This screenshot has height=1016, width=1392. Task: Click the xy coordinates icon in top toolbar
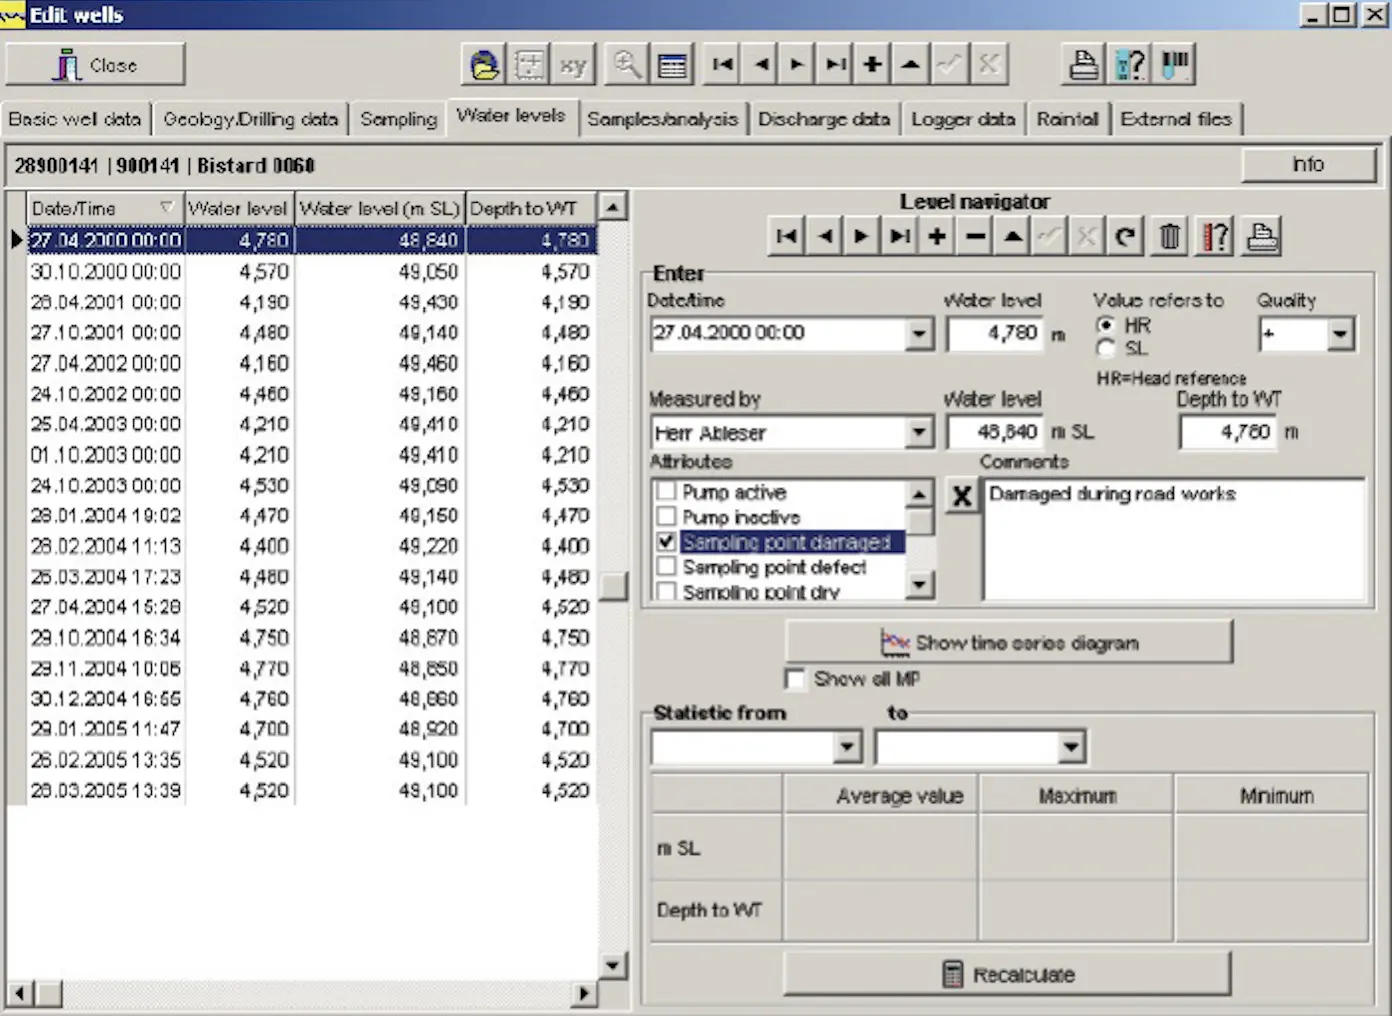point(573,65)
